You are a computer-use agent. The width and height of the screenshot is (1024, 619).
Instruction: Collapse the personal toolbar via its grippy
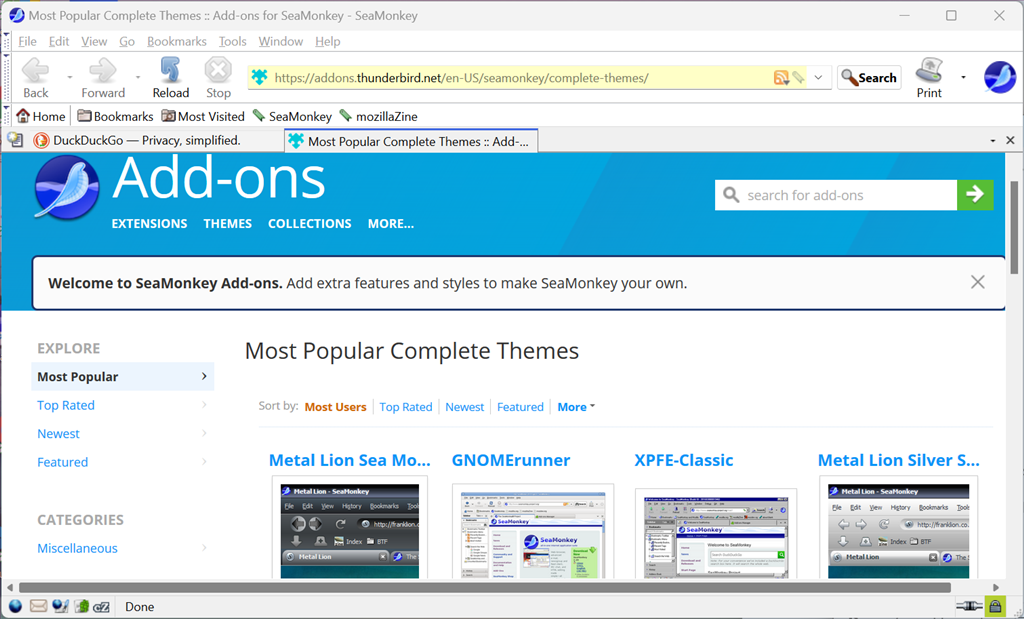pos(7,116)
